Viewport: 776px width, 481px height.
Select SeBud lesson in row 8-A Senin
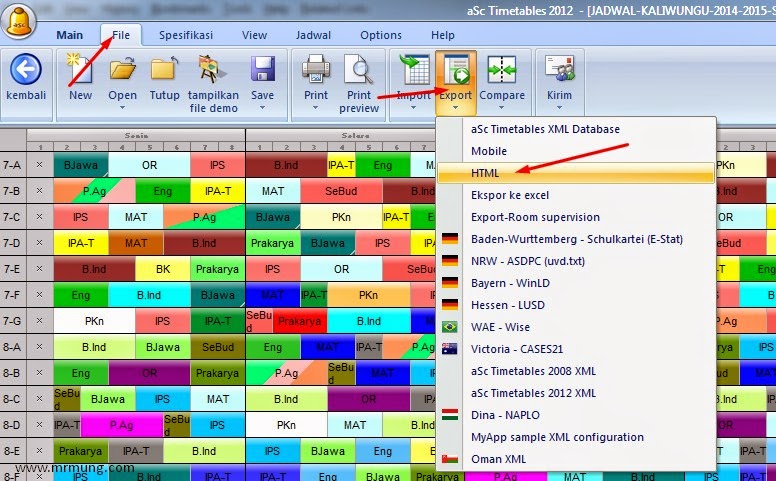(218, 347)
